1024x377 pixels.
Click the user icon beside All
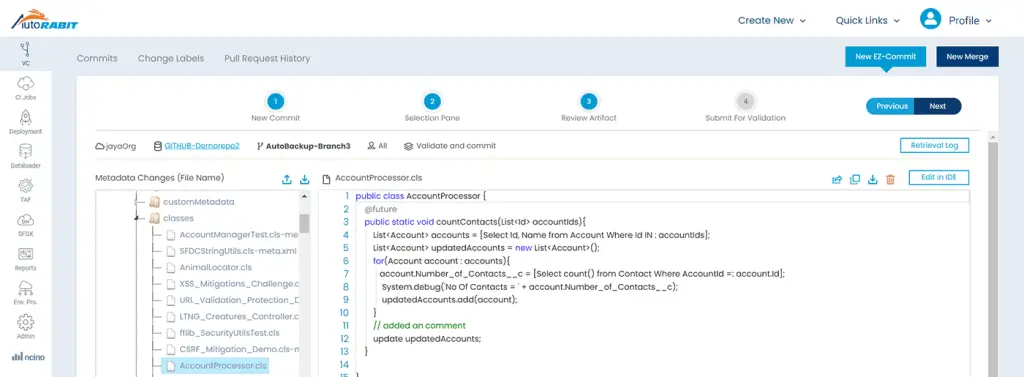click(372, 146)
